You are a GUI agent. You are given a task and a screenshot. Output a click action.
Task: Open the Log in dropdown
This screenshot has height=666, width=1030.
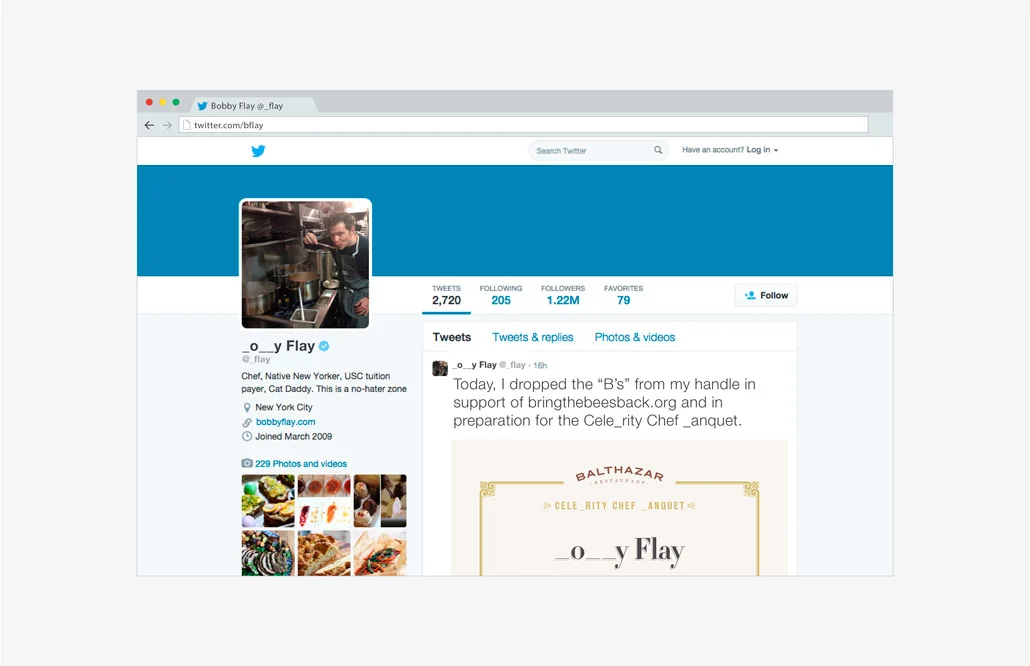coord(762,150)
